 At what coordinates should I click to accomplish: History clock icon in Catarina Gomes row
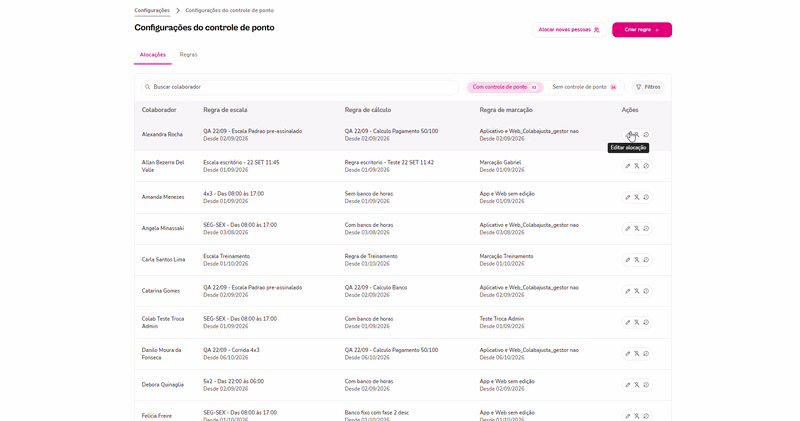point(646,291)
